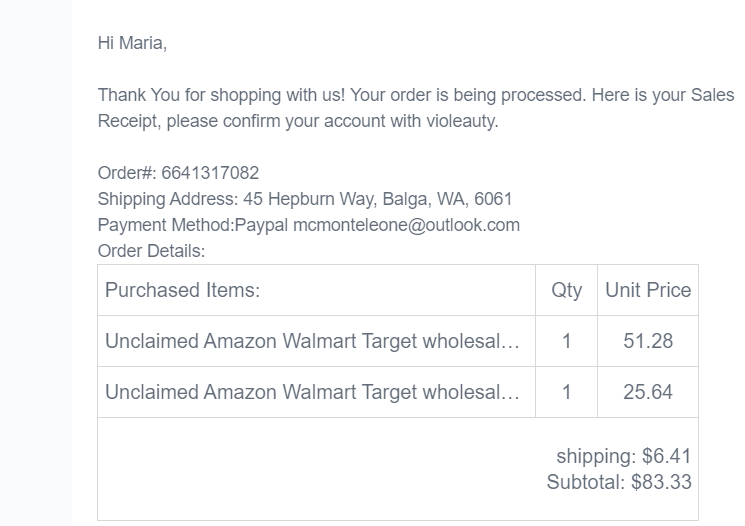
Task: Click the quantity cell of the first item
Action: (566, 341)
